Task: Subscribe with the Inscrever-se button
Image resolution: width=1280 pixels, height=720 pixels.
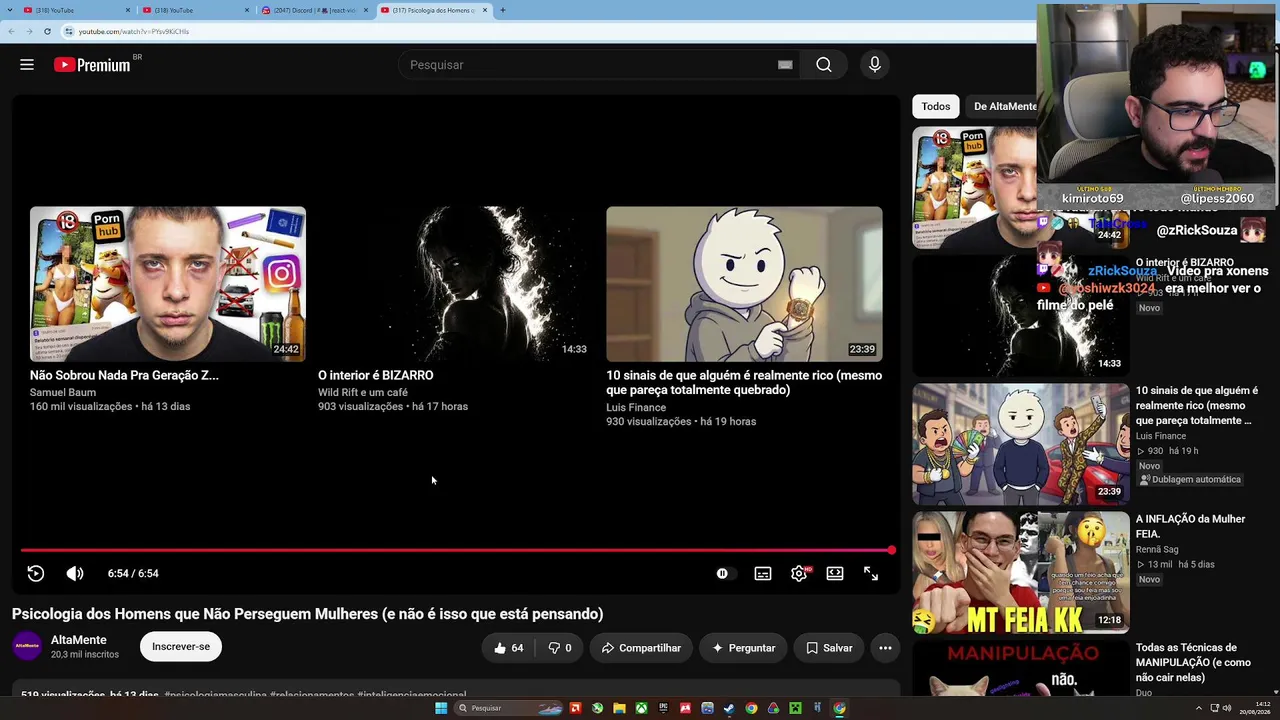Action: [181, 647]
